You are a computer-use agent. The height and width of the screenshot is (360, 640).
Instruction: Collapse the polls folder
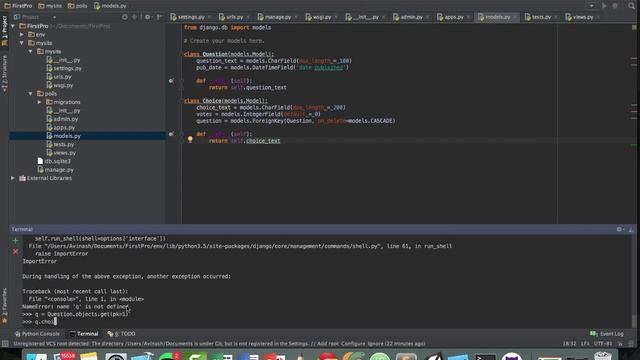(31, 93)
